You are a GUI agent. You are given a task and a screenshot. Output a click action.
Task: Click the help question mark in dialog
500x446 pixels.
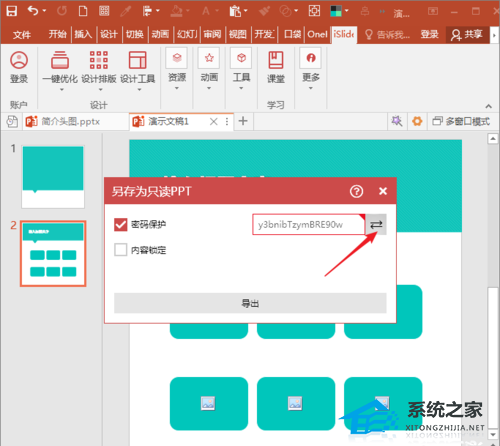(x=356, y=191)
